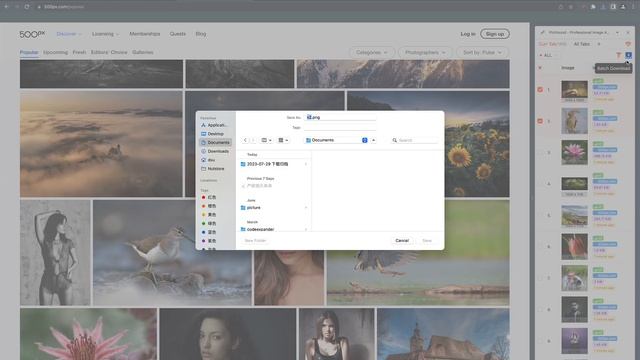The height and width of the screenshot is (360, 640).
Task: Check the checkbox for image row 4
Action: [x=540, y=184]
